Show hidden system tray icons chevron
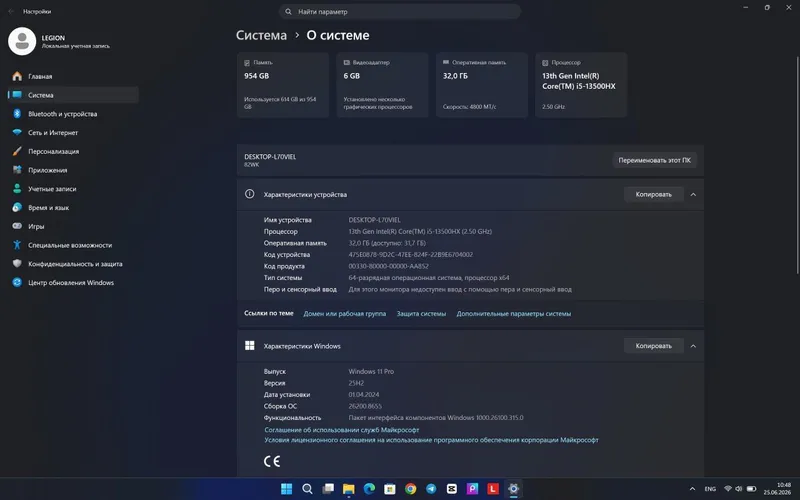This screenshot has height=500, width=800. pos(692,489)
